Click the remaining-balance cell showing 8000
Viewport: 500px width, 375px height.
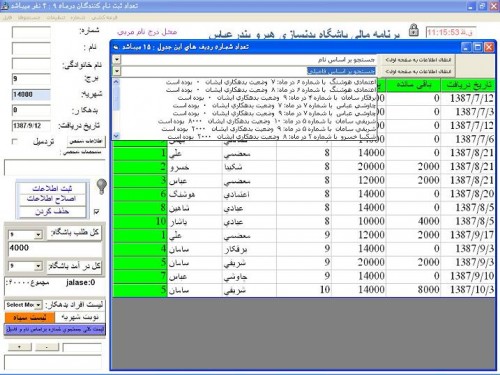(413, 290)
